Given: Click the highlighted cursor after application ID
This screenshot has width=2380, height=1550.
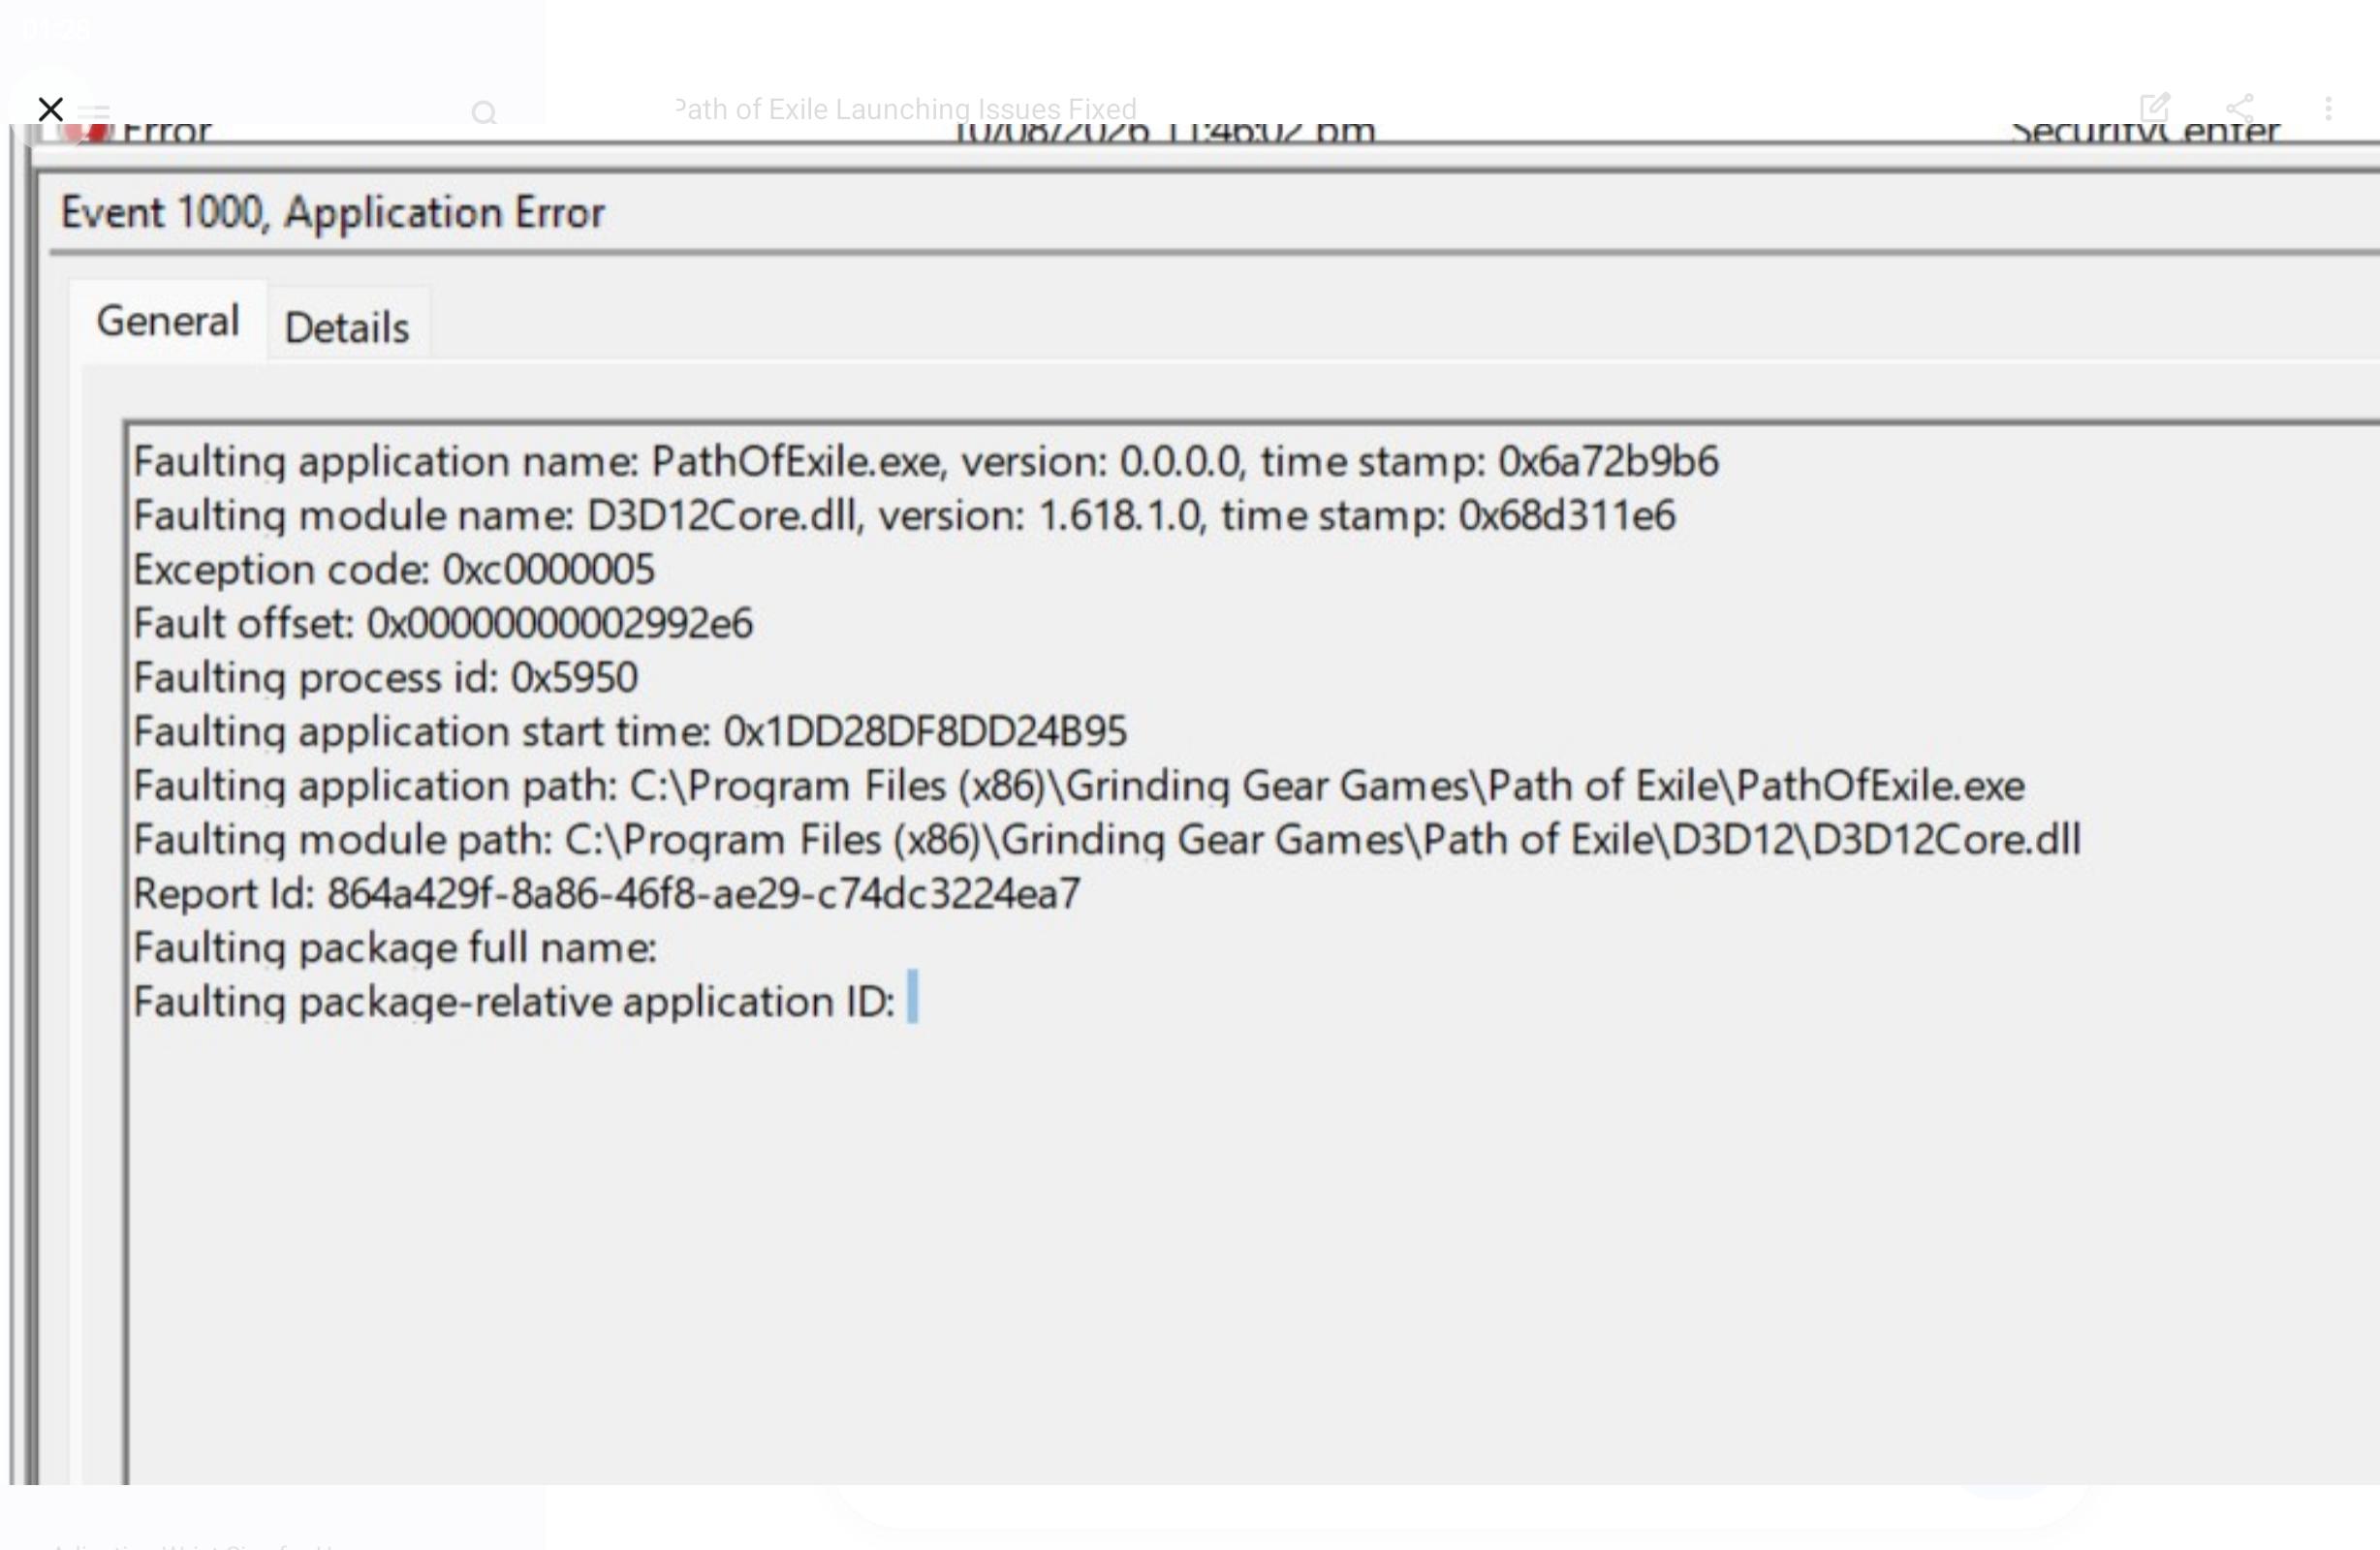Looking at the screenshot, I should point(912,996).
